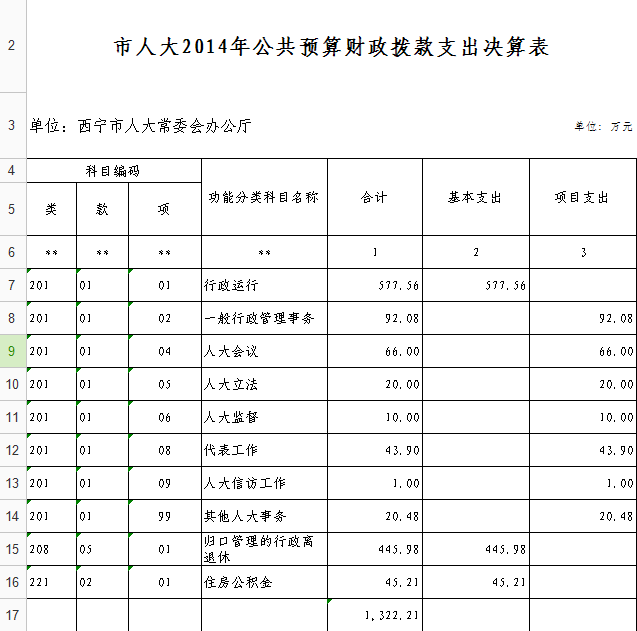Select the 科目编码 header cell

[113, 171]
